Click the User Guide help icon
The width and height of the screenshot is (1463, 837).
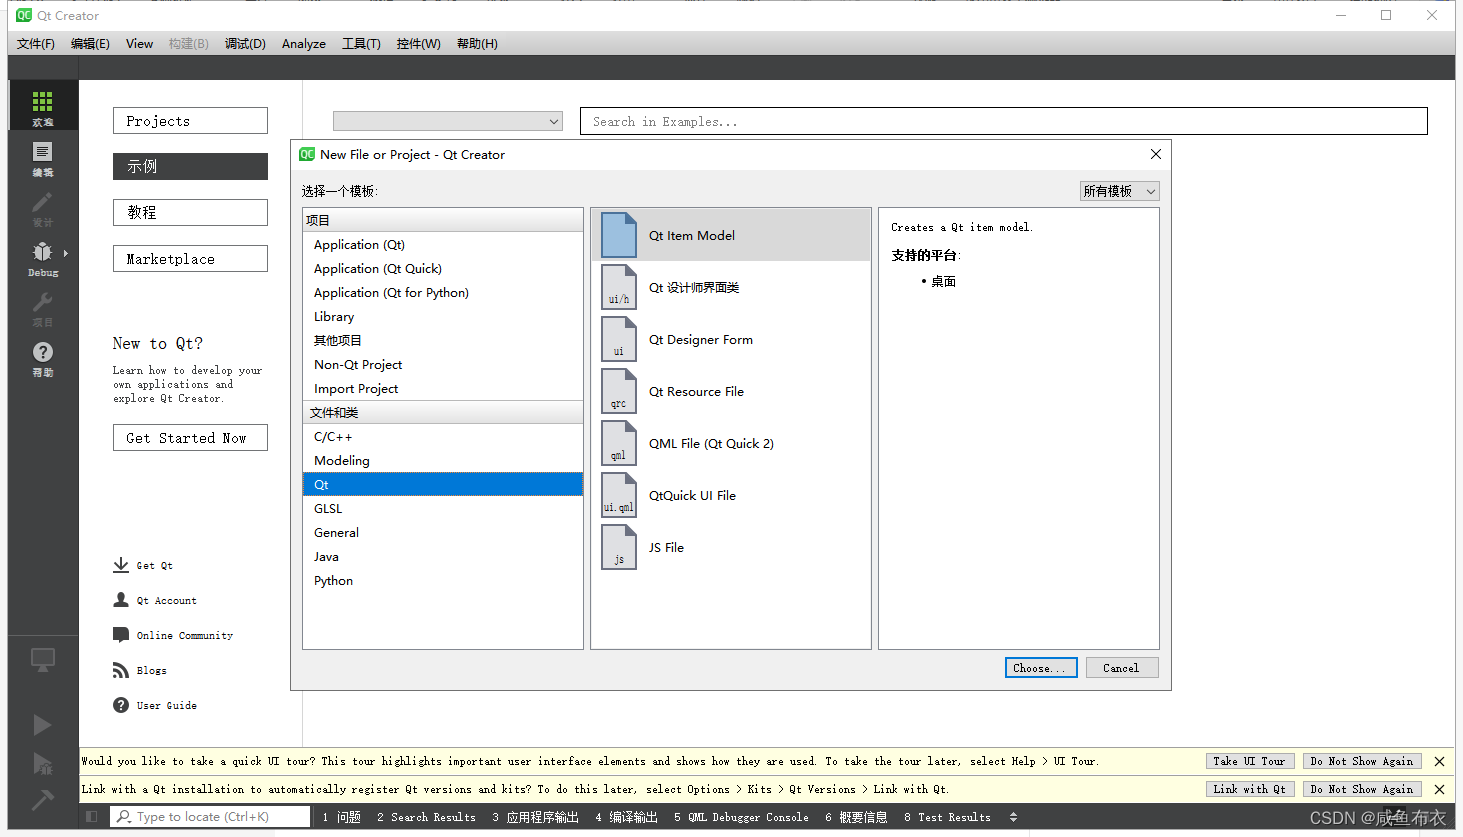[x=121, y=705]
